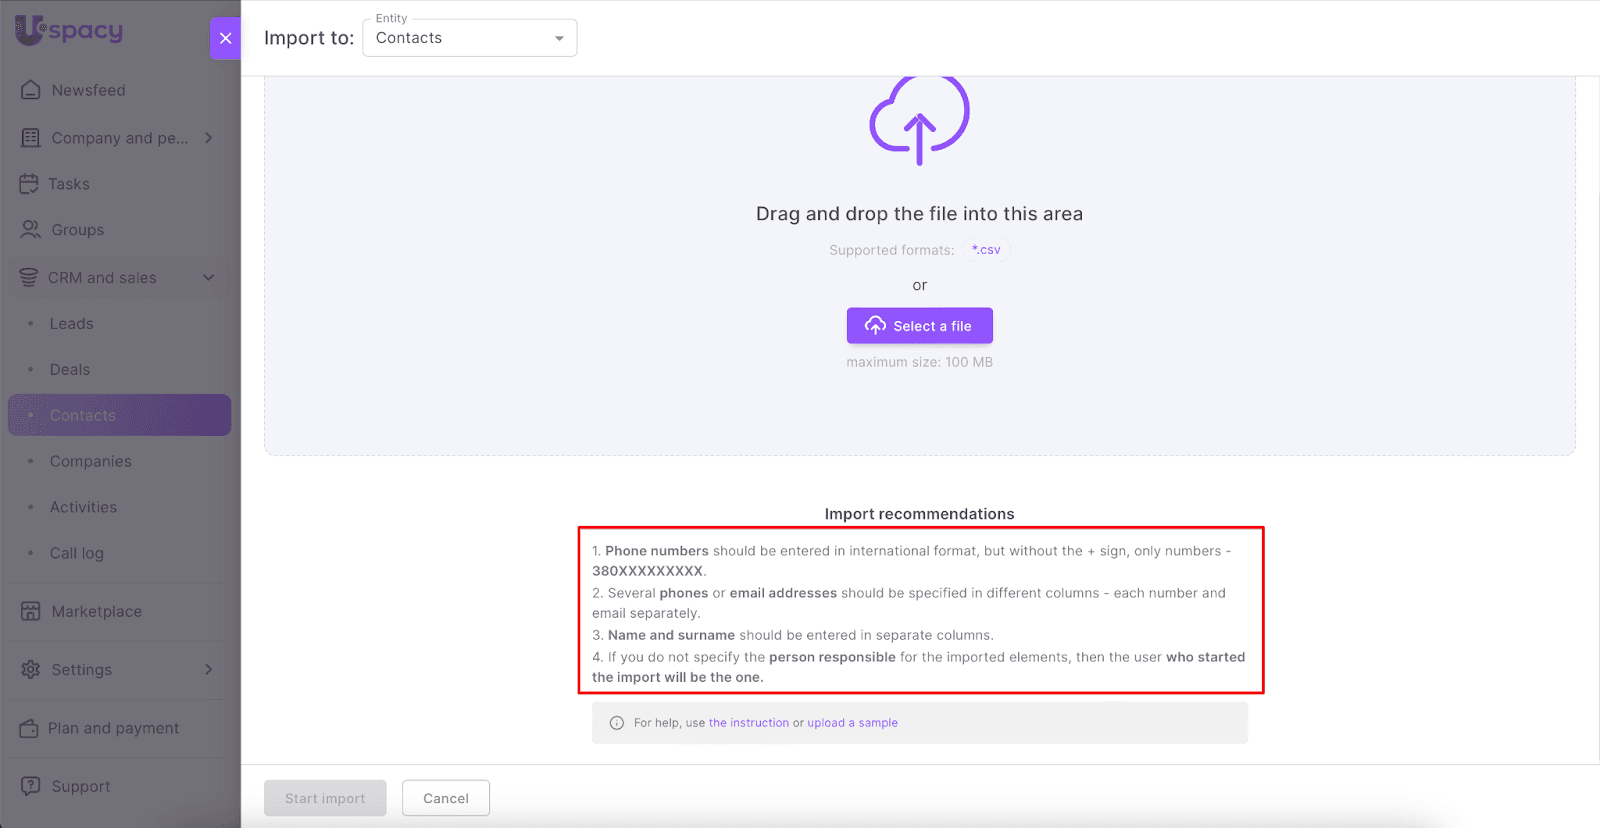Click the Plan and payment icon

[x=29, y=728]
